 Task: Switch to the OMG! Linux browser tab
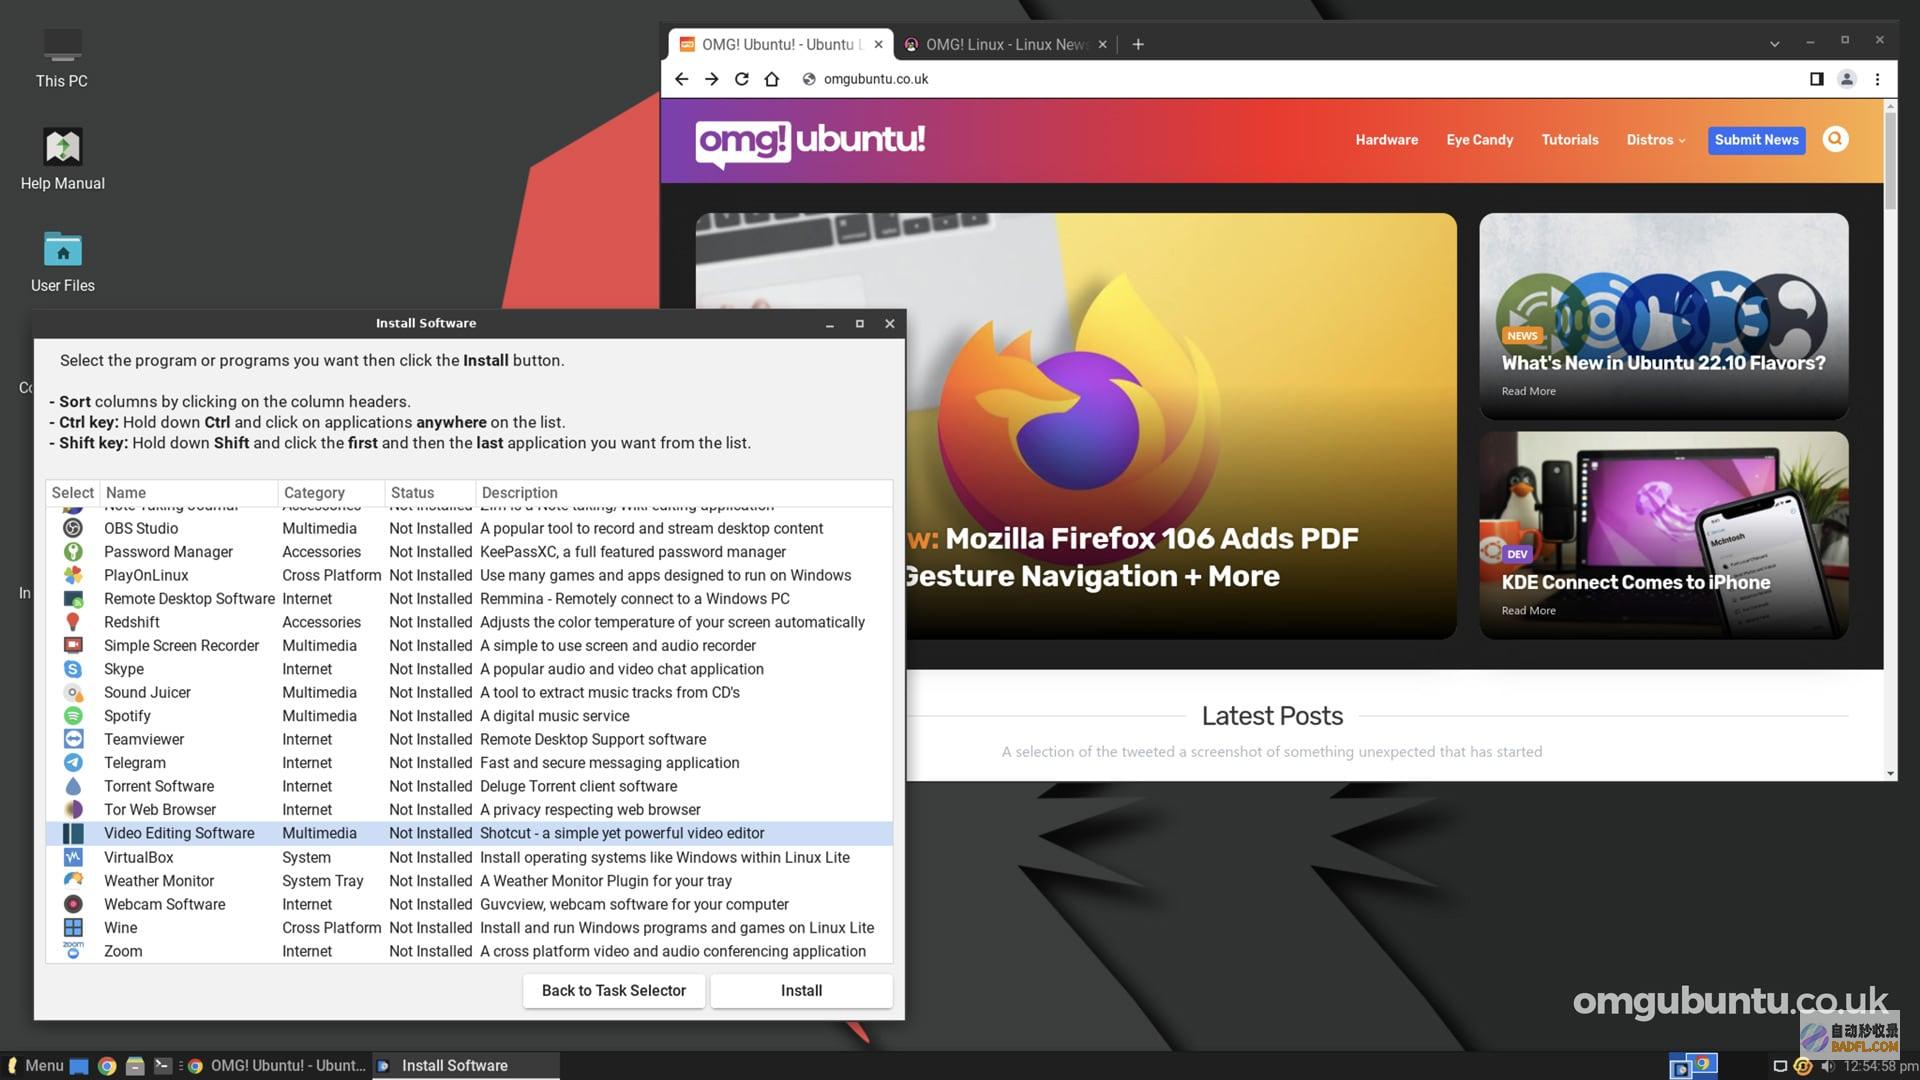click(1005, 44)
